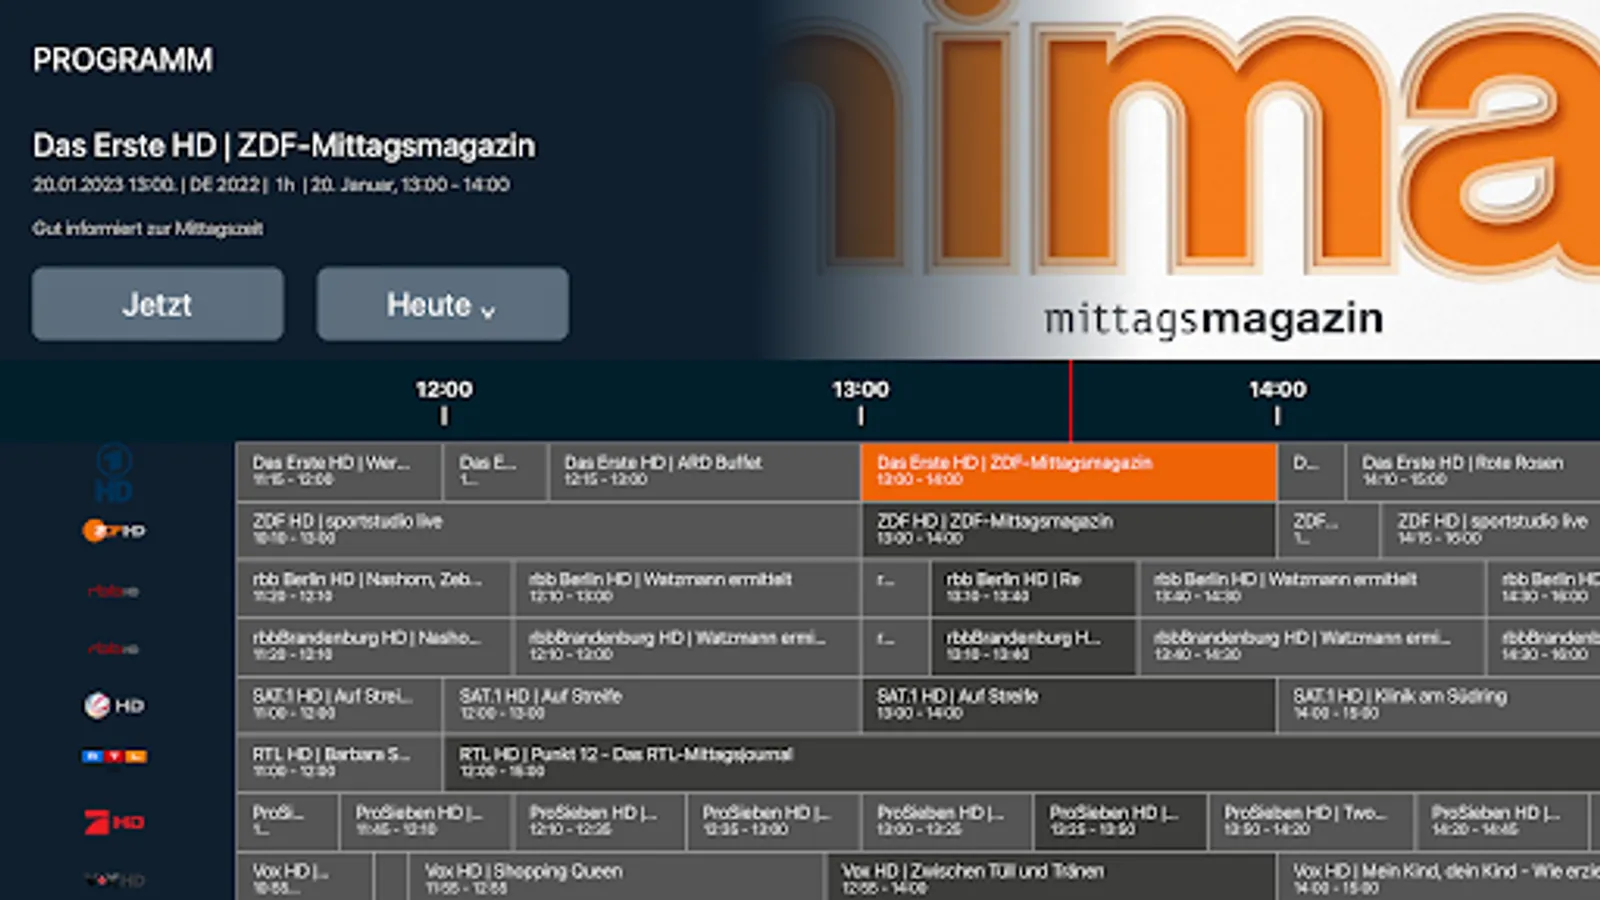Select the ProSieben HD channel logo
Image resolution: width=1600 pixels, height=900 pixels.
[114, 822]
